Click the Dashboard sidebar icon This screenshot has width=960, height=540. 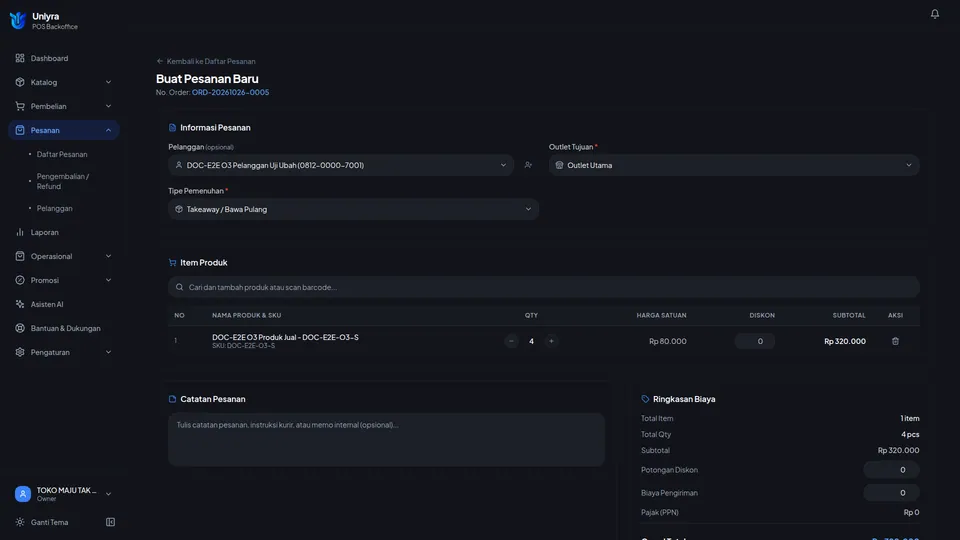(x=20, y=58)
